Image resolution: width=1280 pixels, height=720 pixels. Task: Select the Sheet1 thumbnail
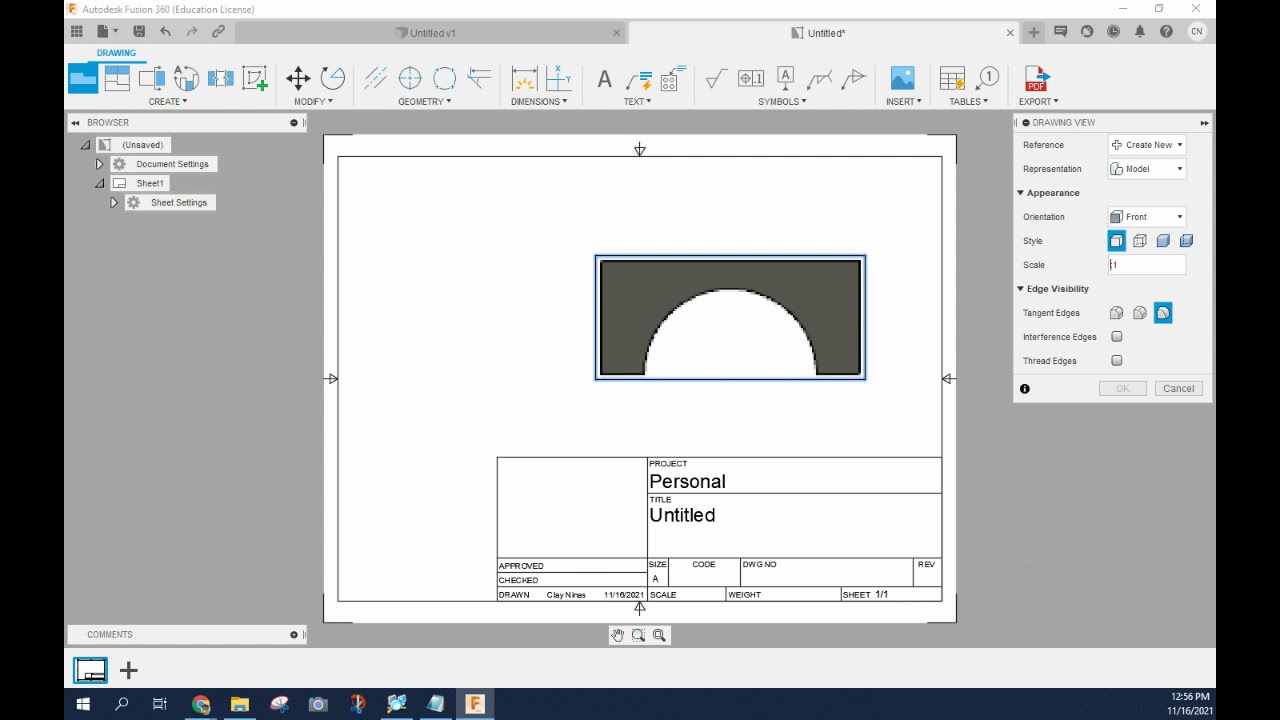coord(90,670)
